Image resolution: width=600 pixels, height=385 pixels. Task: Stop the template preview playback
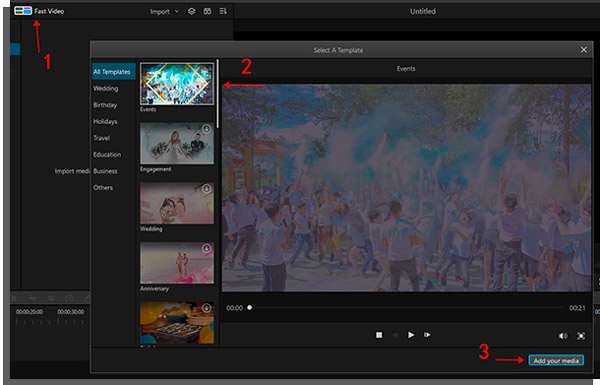click(x=379, y=335)
